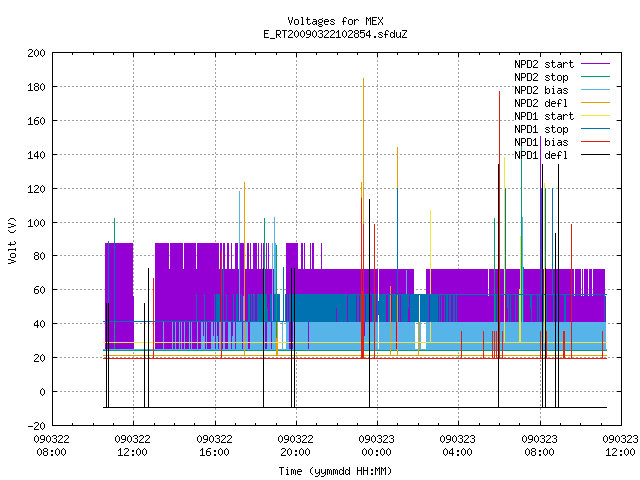This screenshot has width=640, height=480.
Task: Click the y-axis tick value 180
Action: pos(36,87)
